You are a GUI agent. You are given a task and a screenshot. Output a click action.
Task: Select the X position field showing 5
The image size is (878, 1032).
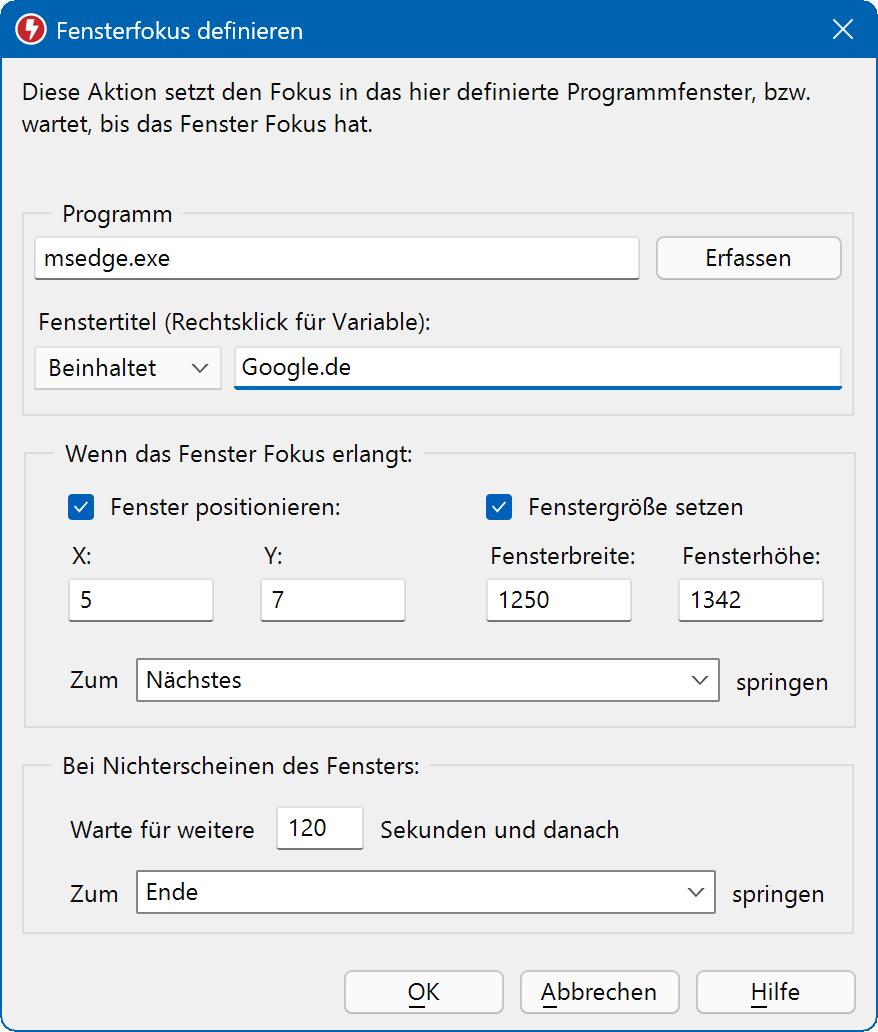click(140, 600)
